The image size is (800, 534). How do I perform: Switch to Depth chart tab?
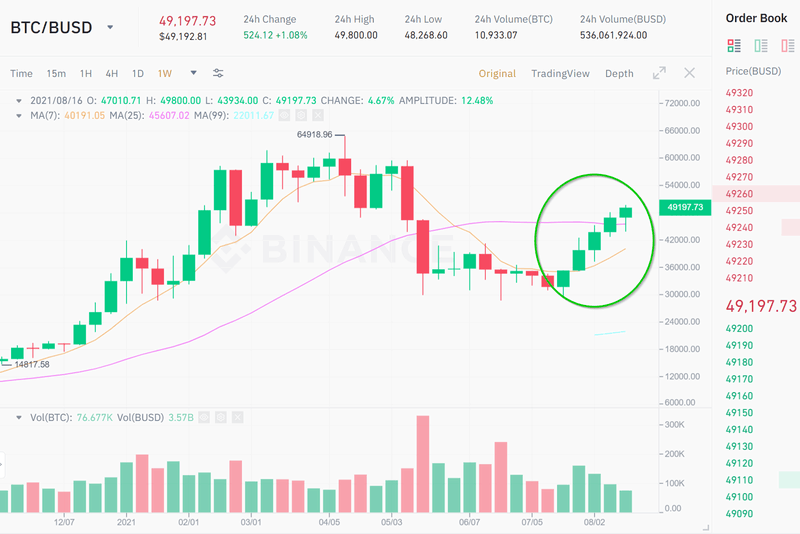pos(619,73)
